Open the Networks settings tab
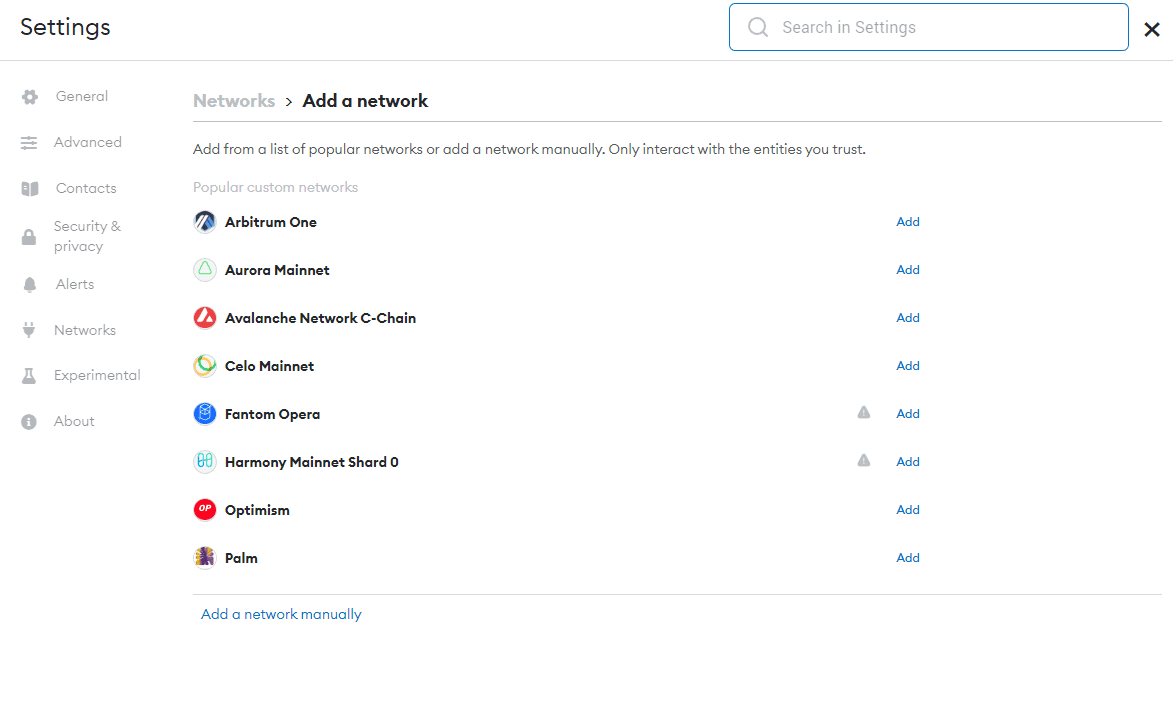Screen dimensions: 1173x722 pyautogui.click(x=85, y=330)
